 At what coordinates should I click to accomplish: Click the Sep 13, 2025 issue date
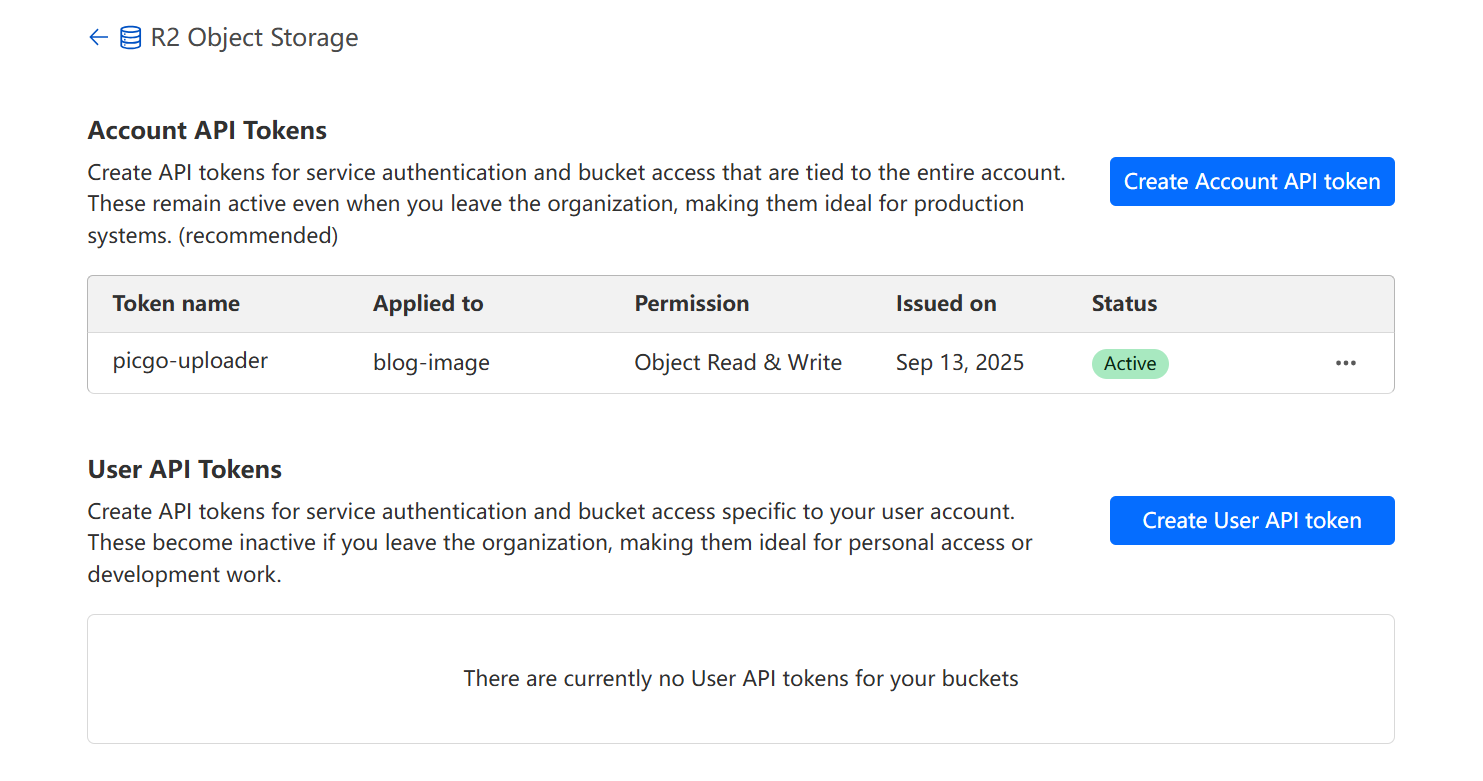coord(960,363)
